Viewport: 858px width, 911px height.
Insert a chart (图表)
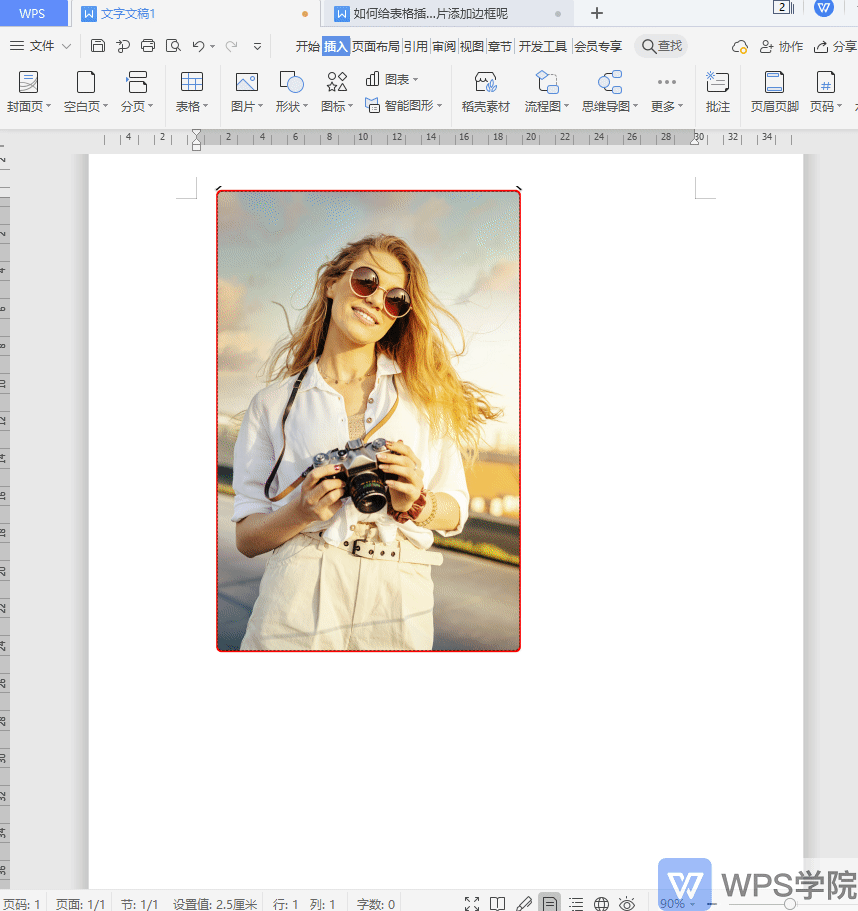(392, 79)
